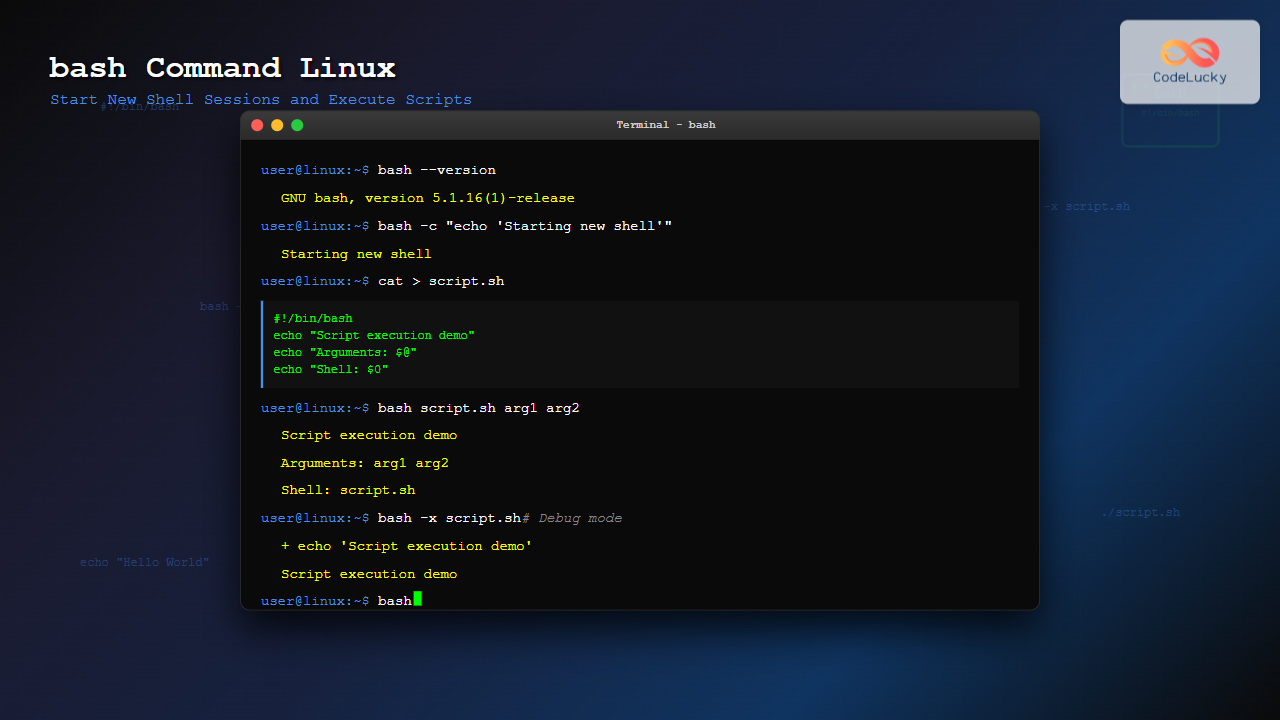This screenshot has height=720, width=1280.
Task: Select the GNU bash version output line
Action: coord(427,198)
